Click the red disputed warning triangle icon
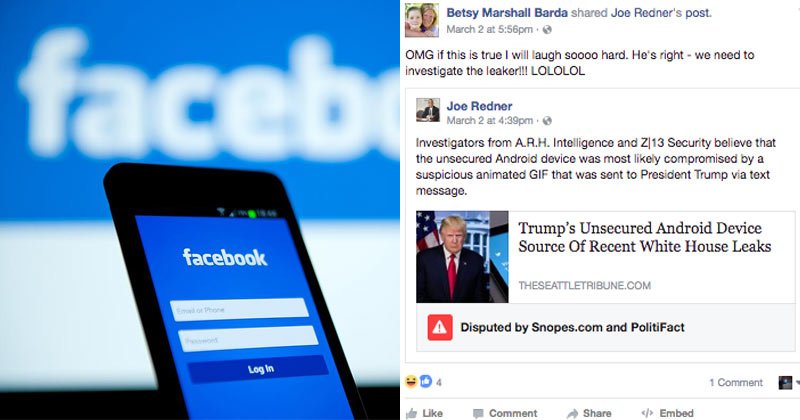Screen dimensions: 800x420 tap(440, 328)
